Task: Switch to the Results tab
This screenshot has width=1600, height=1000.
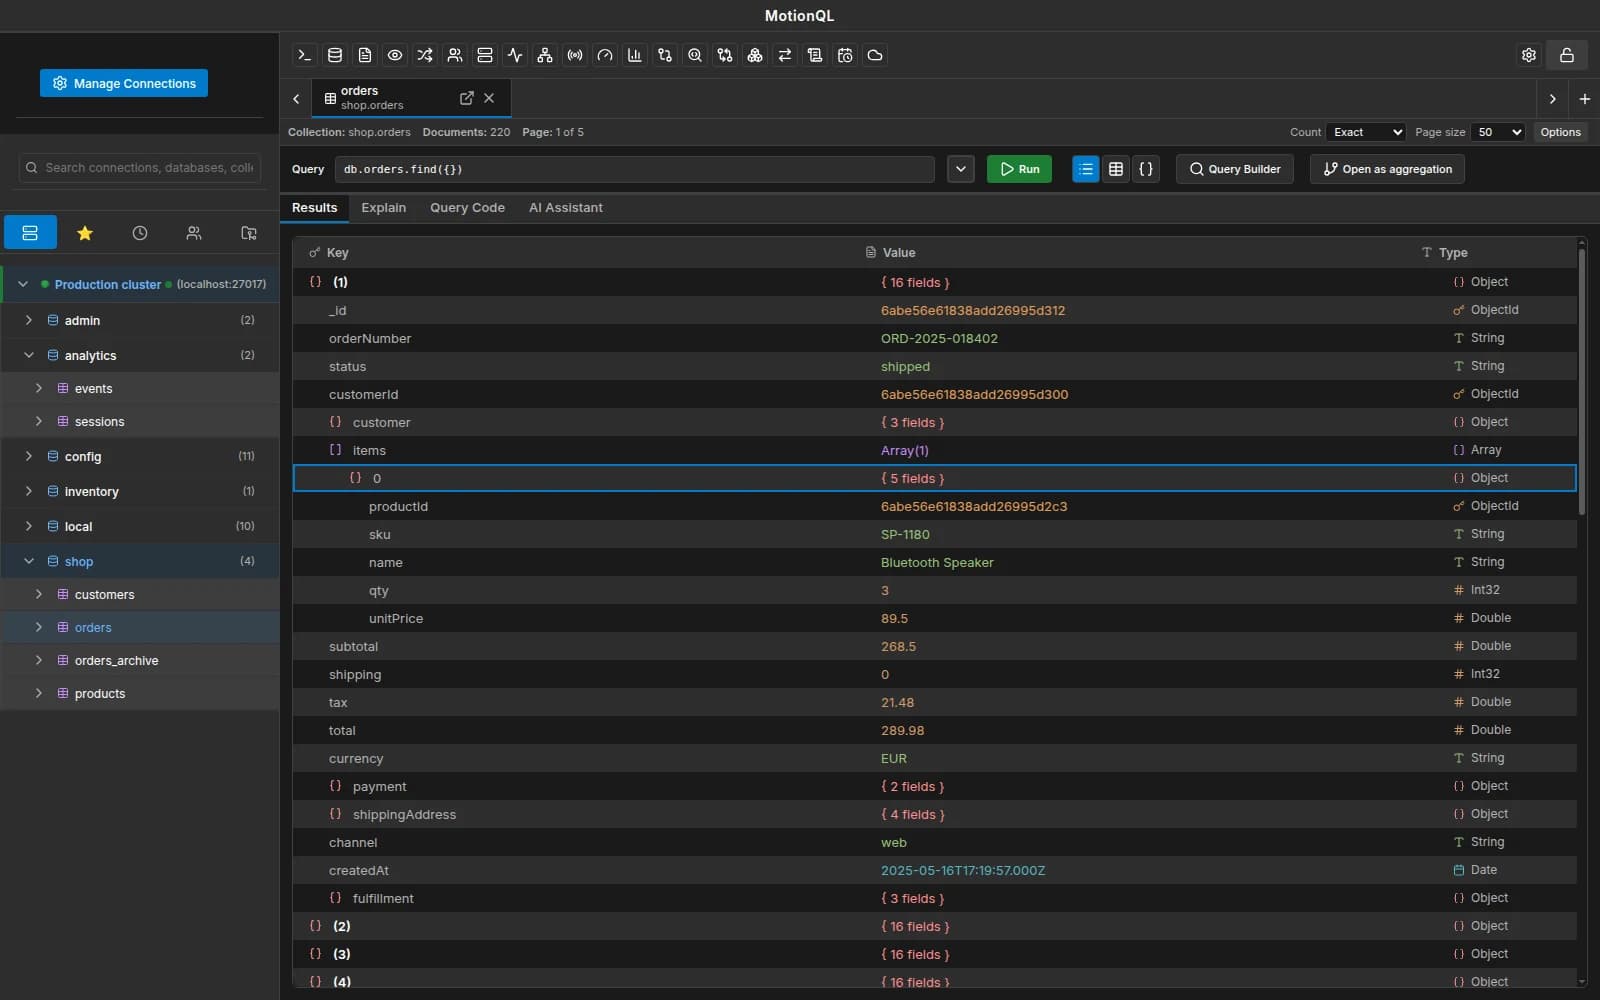Action: pyautogui.click(x=314, y=208)
